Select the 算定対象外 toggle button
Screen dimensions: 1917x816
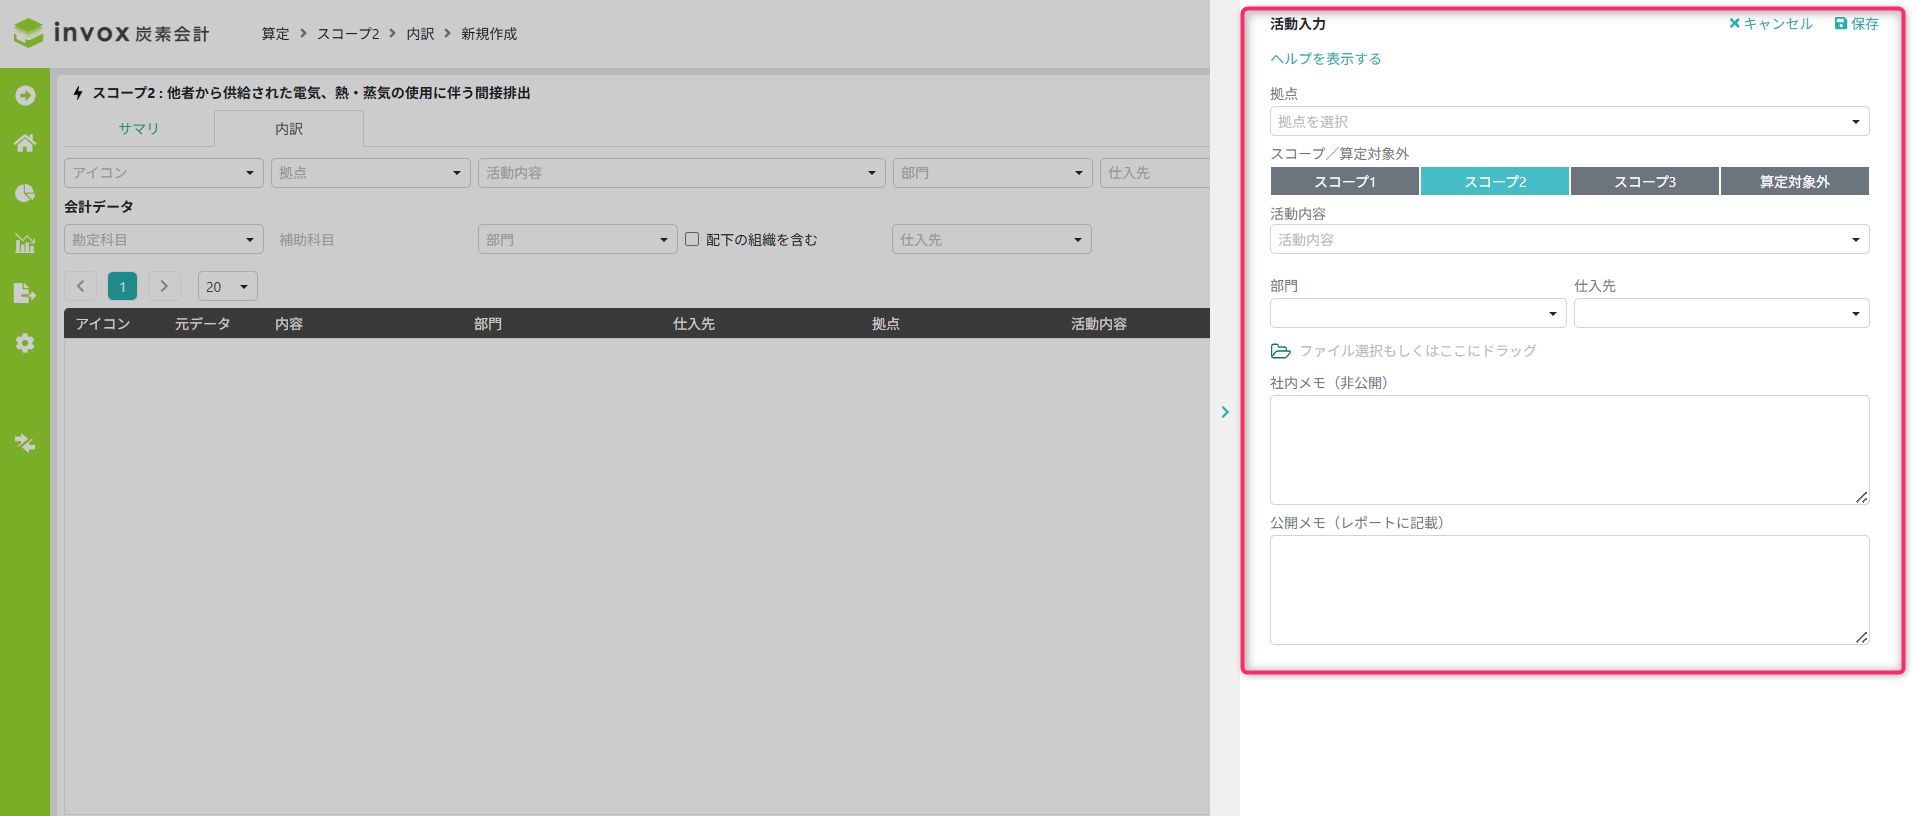click(x=1794, y=181)
